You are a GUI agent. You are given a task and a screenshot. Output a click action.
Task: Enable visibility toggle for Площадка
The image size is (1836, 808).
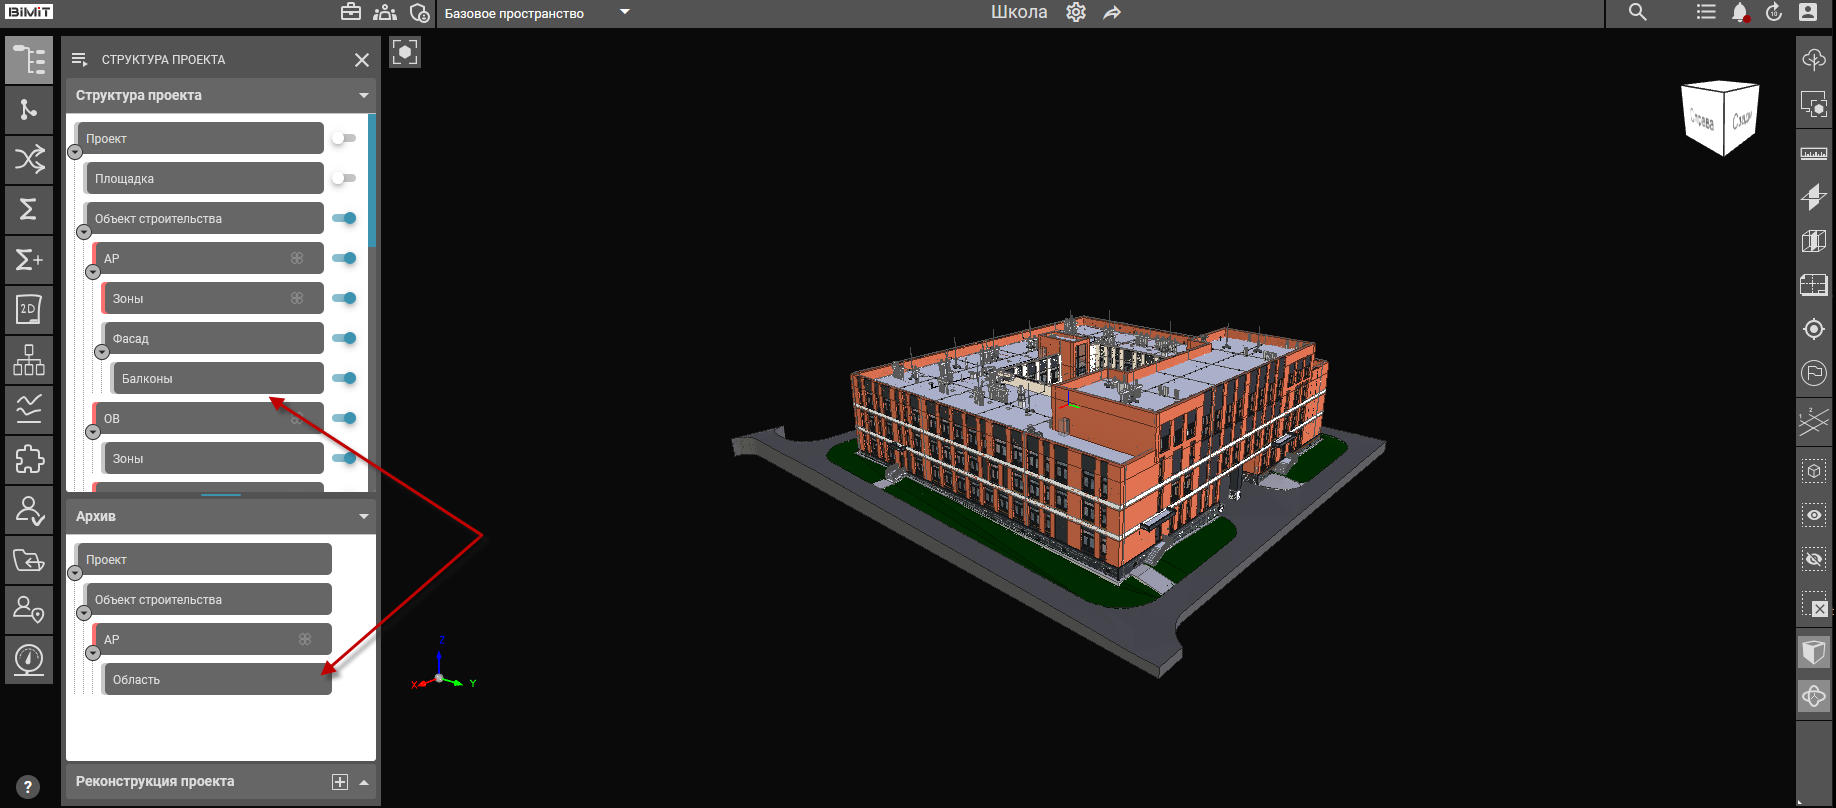pyautogui.click(x=344, y=178)
